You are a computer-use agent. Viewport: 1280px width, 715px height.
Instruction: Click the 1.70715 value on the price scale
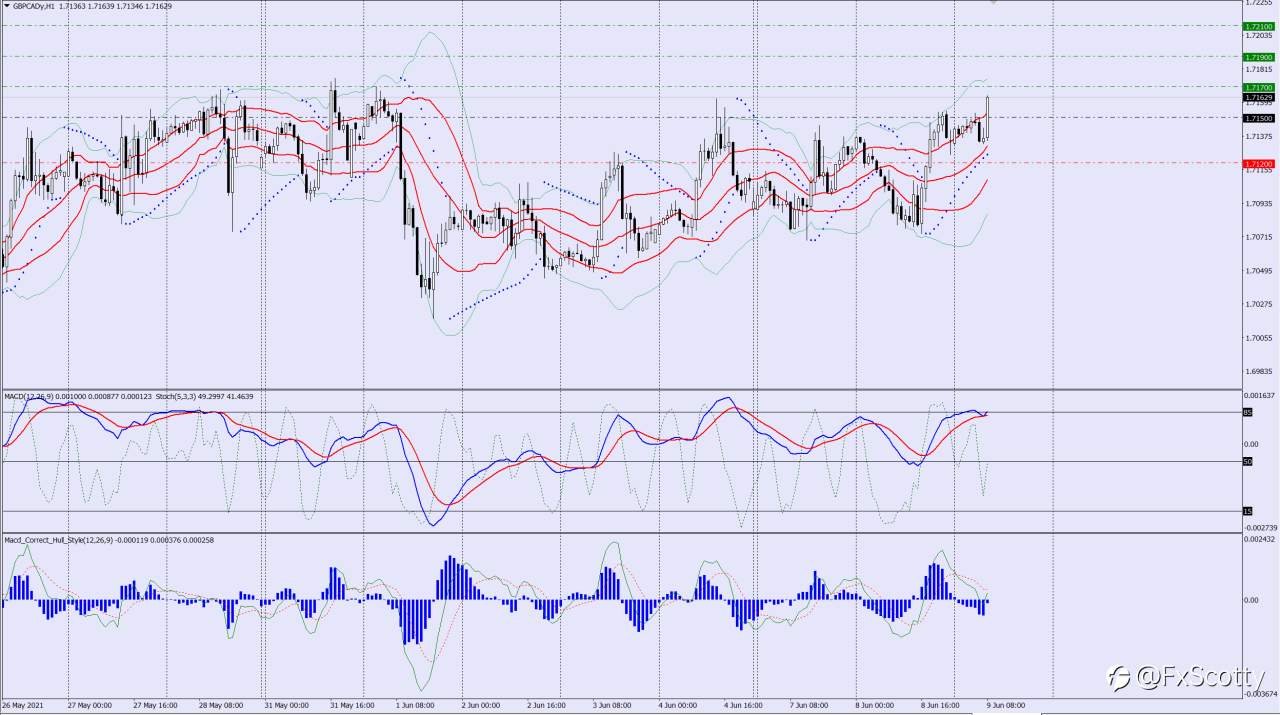coord(1258,237)
